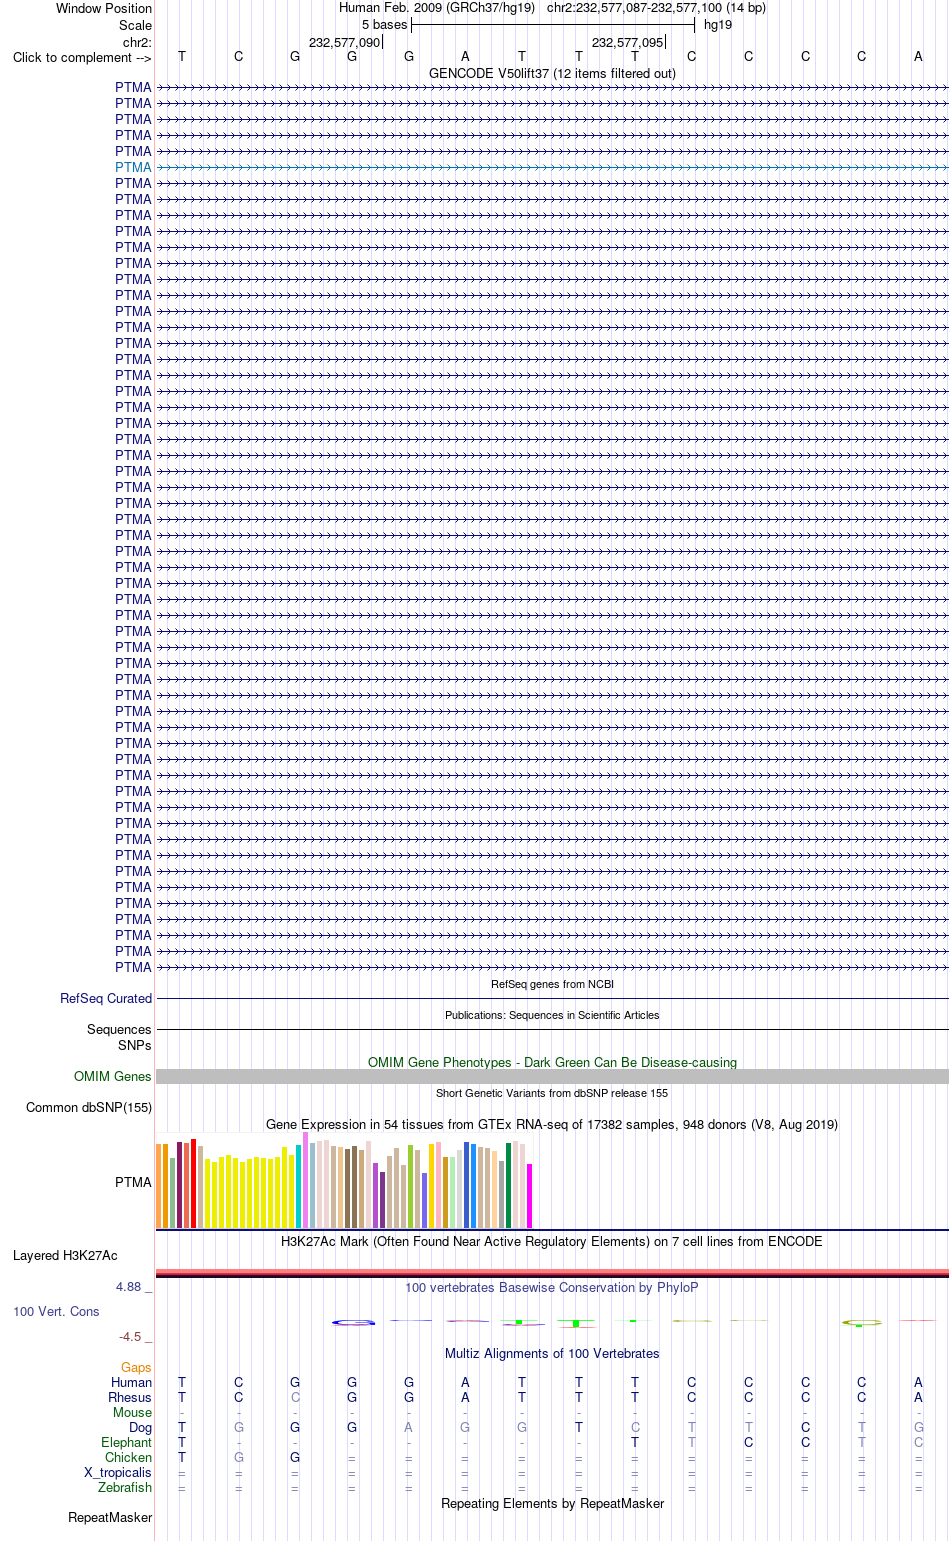Open the Multiz Alignments of 100 Vertebrates title
This screenshot has height=1541, width=950.
point(552,1353)
